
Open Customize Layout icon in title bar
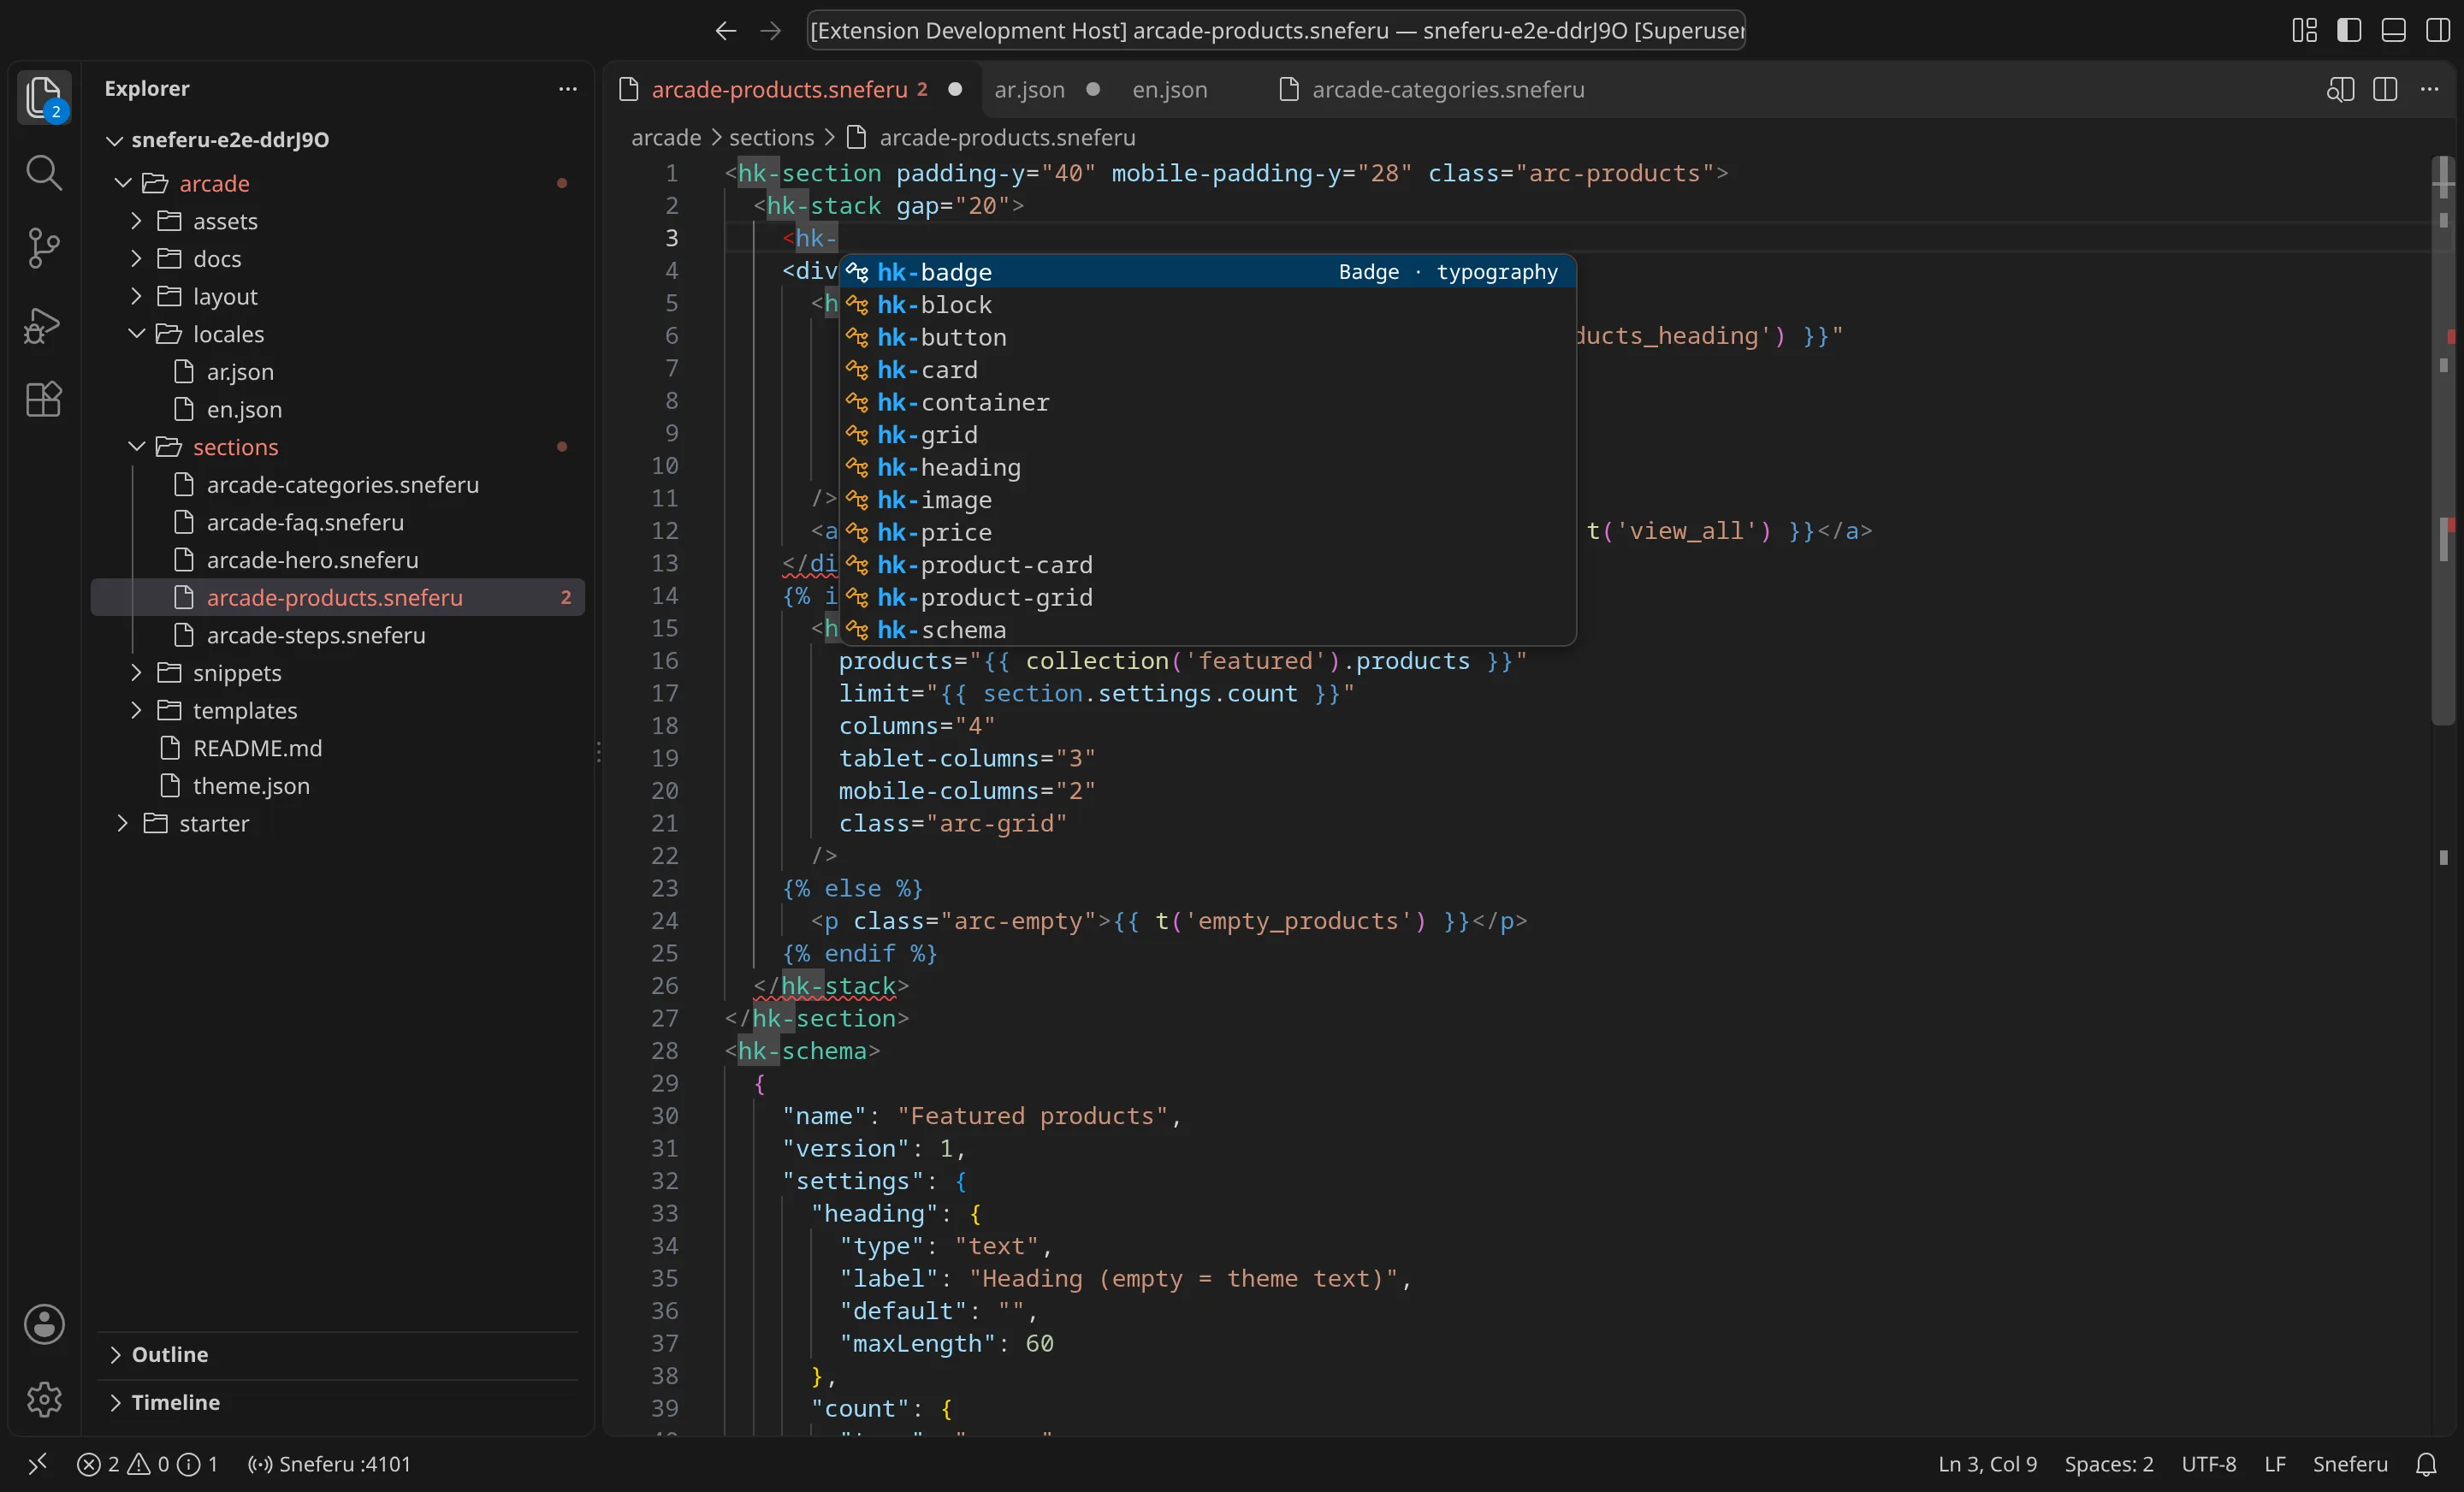[2304, 30]
